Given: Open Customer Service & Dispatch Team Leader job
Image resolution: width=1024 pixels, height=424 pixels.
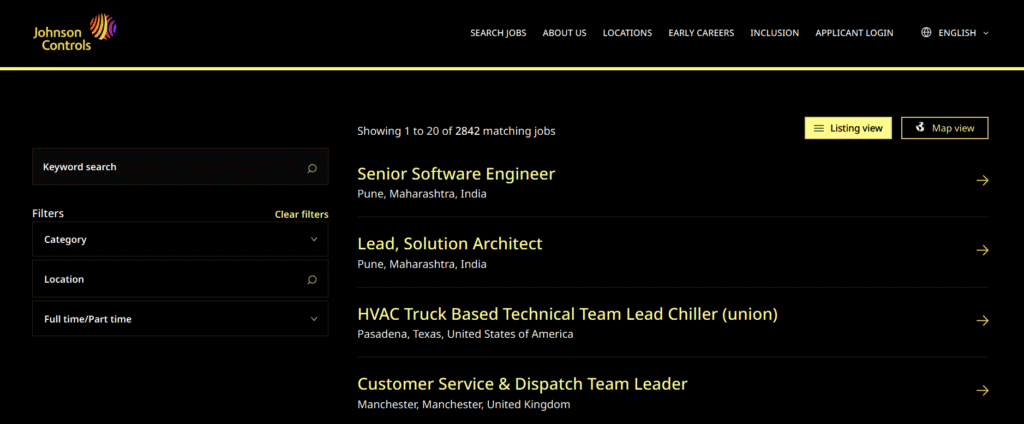Looking at the screenshot, I should pyautogui.click(x=522, y=383).
